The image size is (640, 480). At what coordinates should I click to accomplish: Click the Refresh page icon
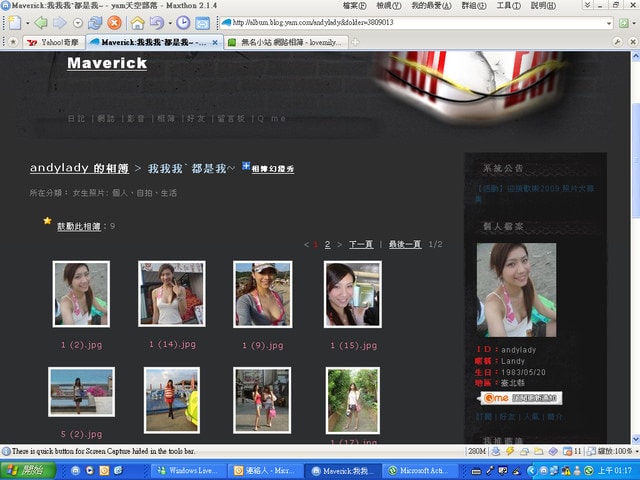[95, 23]
